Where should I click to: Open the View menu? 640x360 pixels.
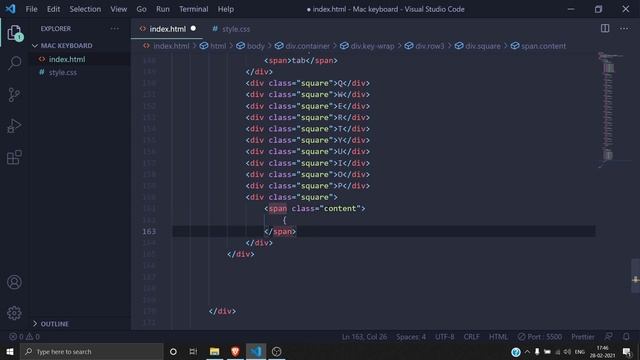[x=119, y=9]
